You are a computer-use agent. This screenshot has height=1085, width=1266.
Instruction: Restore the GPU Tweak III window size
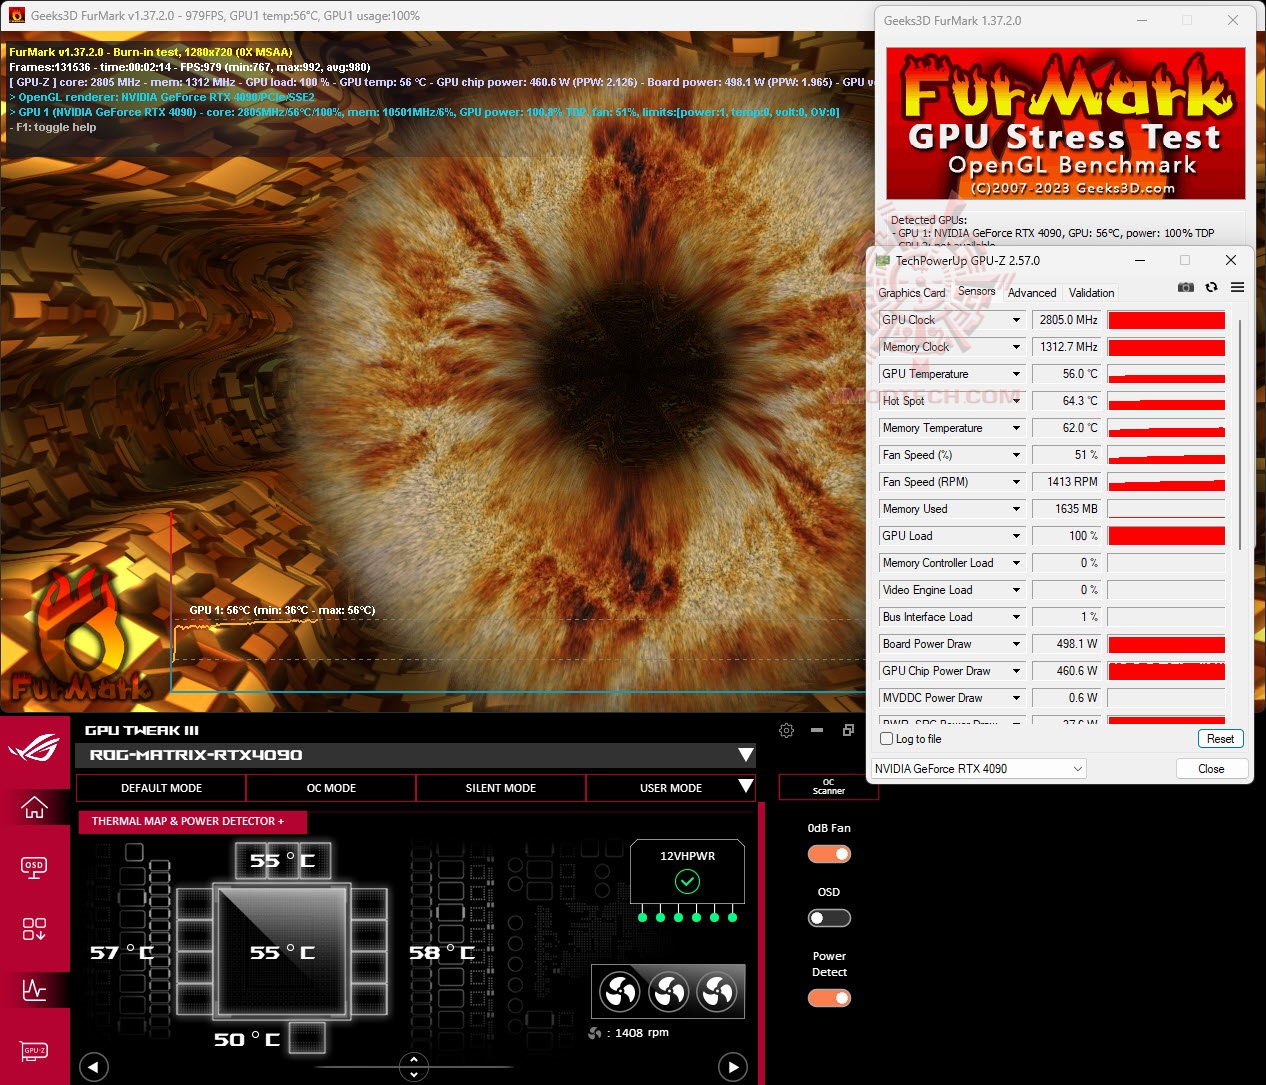848,731
